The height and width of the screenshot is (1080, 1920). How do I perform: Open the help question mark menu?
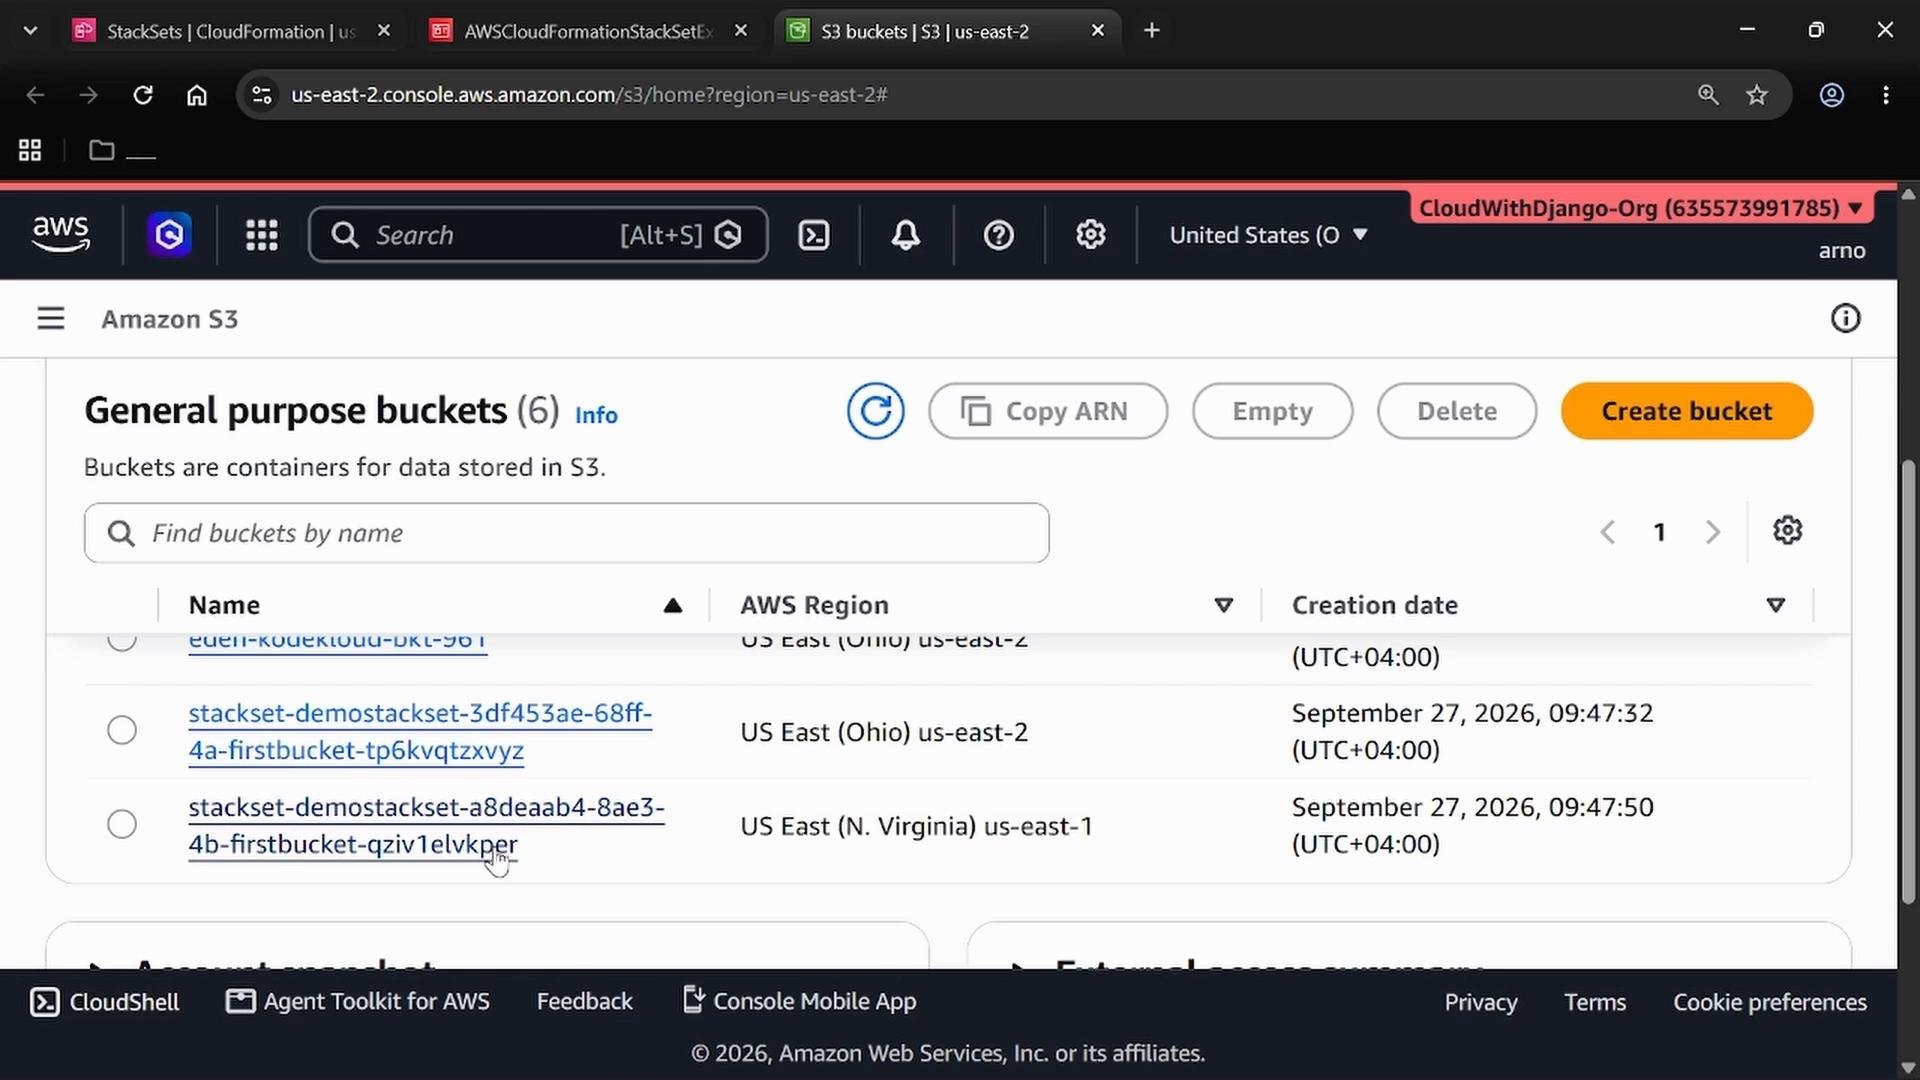tap(999, 235)
